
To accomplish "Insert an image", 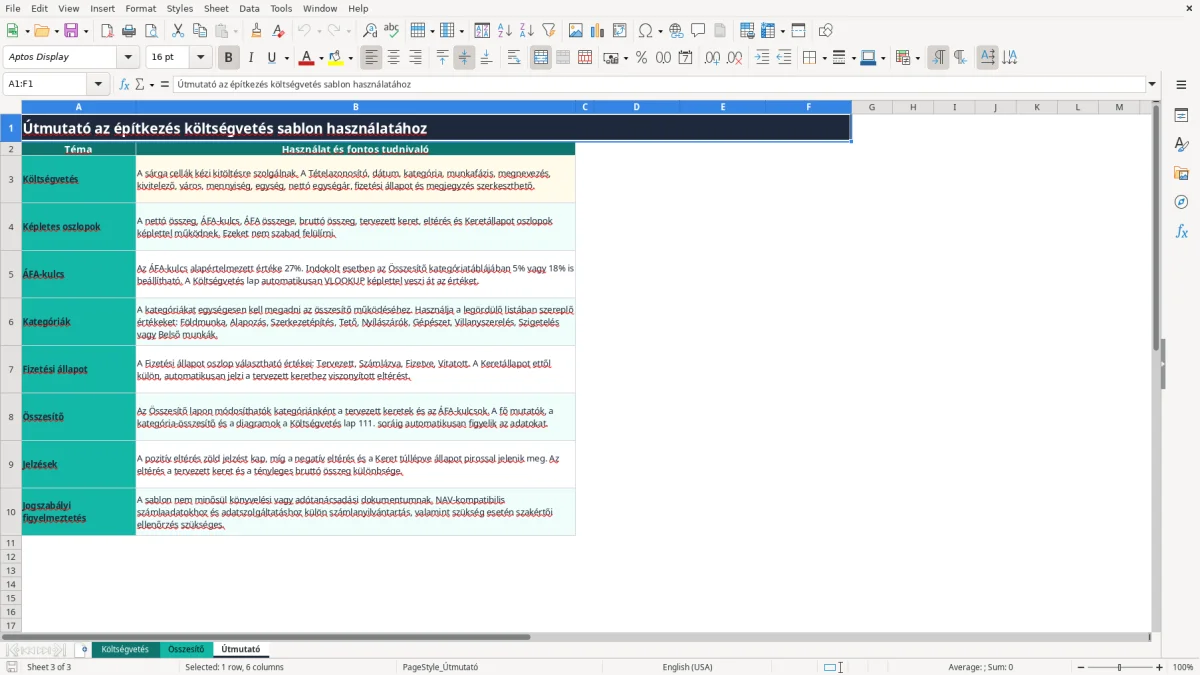I will [576, 31].
